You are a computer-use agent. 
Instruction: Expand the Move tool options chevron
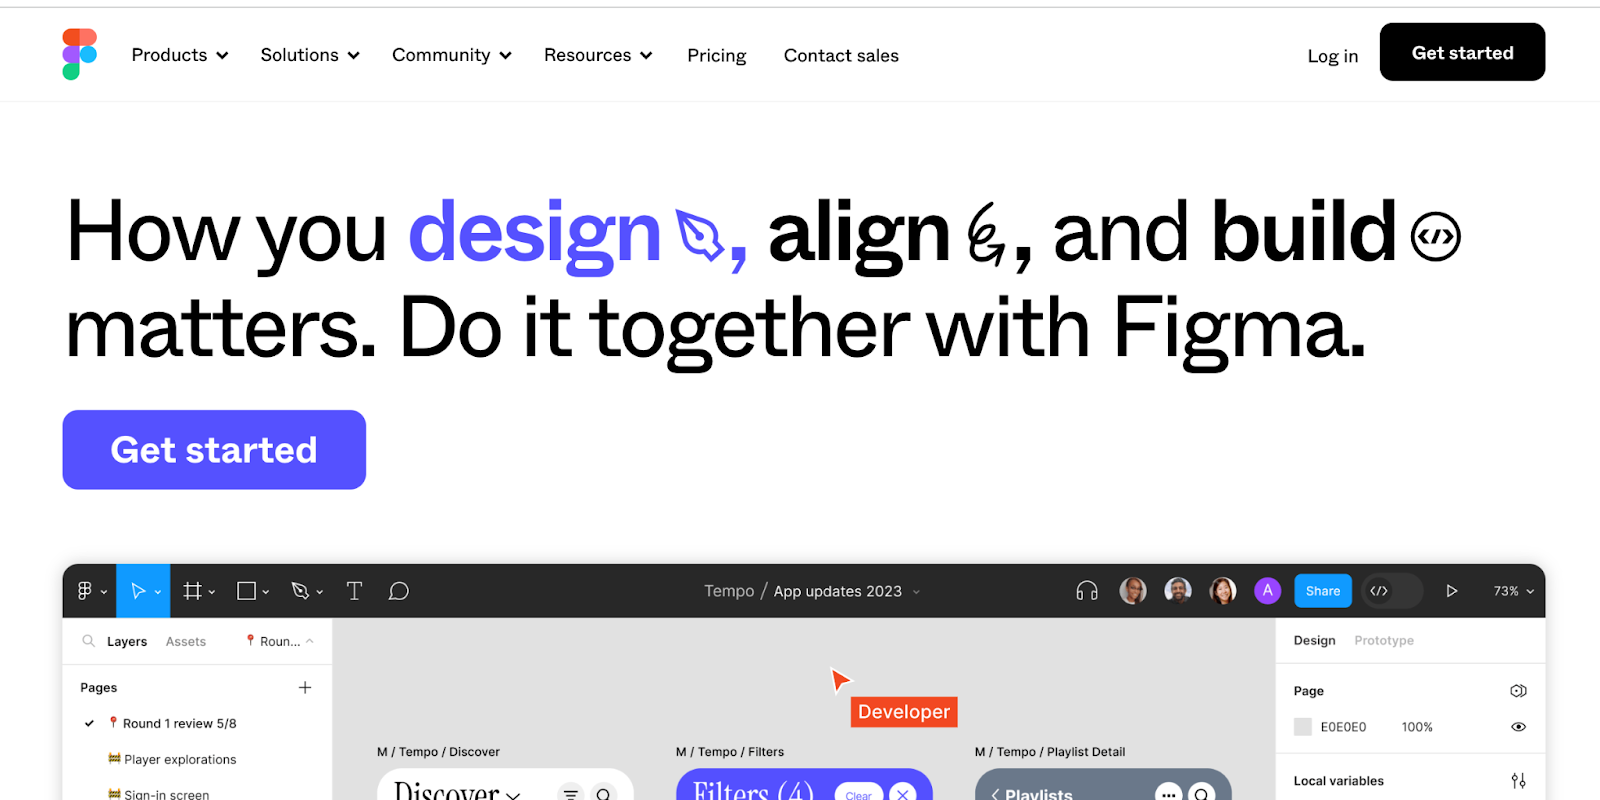click(x=158, y=592)
